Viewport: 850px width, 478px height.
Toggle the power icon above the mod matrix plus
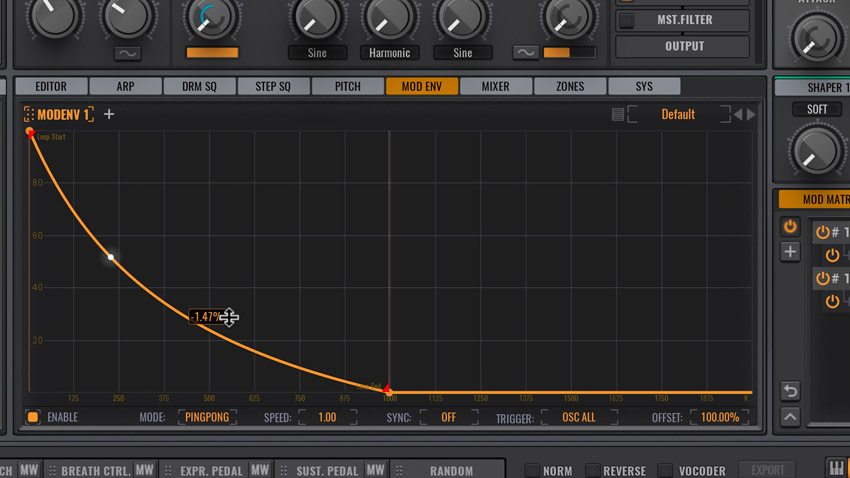(x=790, y=227)
